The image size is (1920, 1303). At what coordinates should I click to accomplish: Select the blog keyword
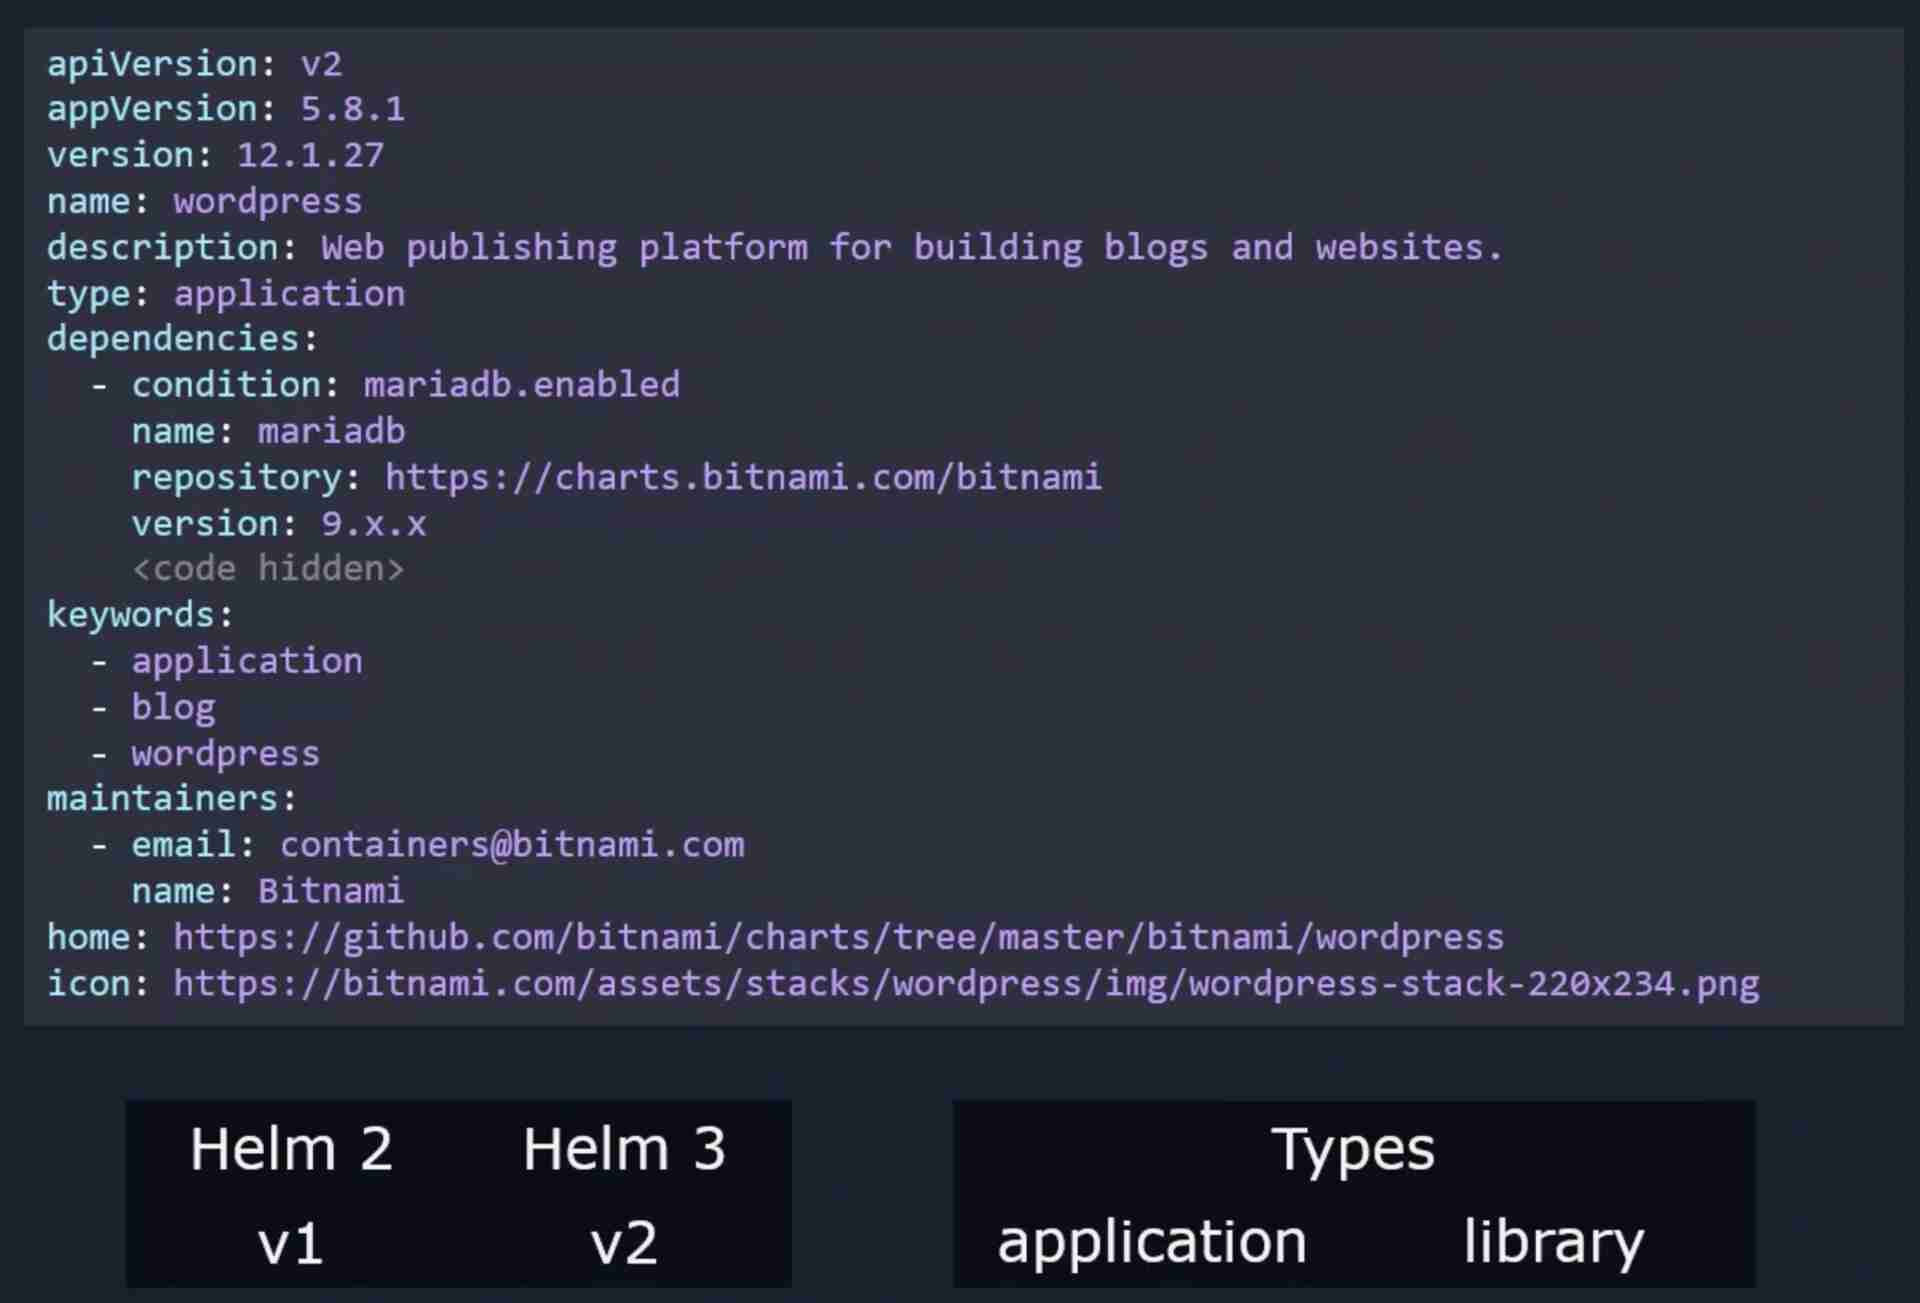[173, 707]
